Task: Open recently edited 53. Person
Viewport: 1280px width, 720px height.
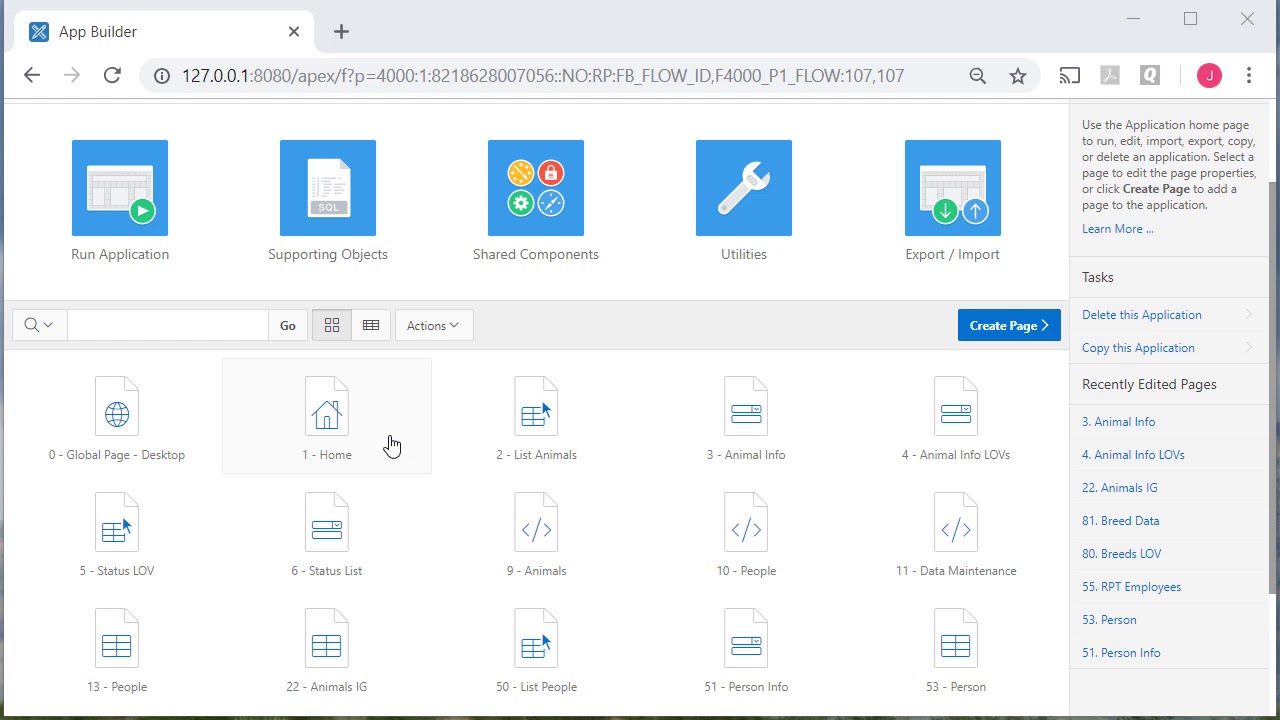Action: point(1109,620)
